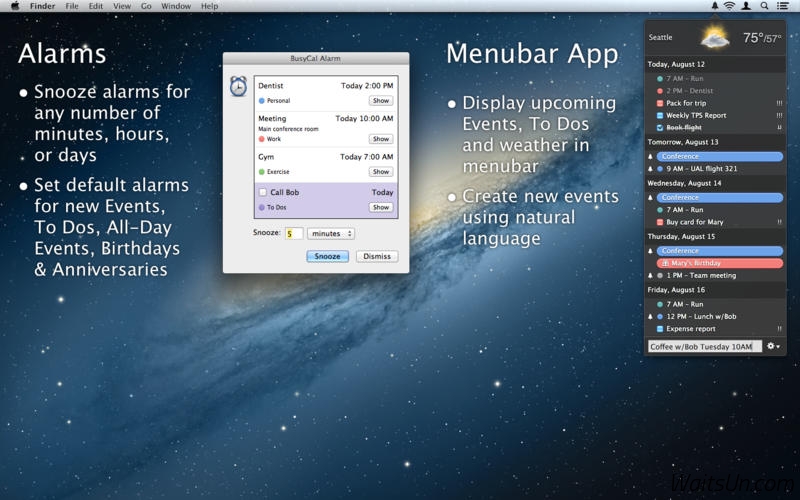Click the alarm clock icon in BusyCal Alarm

238,87
